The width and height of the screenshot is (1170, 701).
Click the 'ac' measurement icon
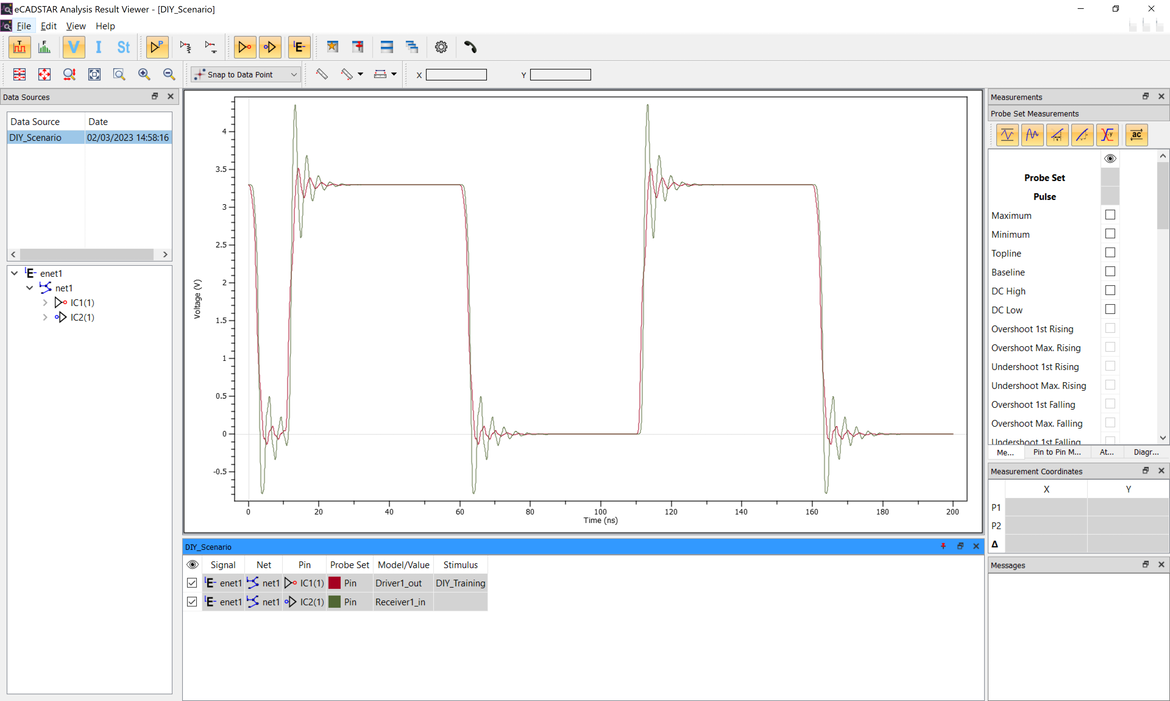pyautogui.click(x=1135, y=135)
